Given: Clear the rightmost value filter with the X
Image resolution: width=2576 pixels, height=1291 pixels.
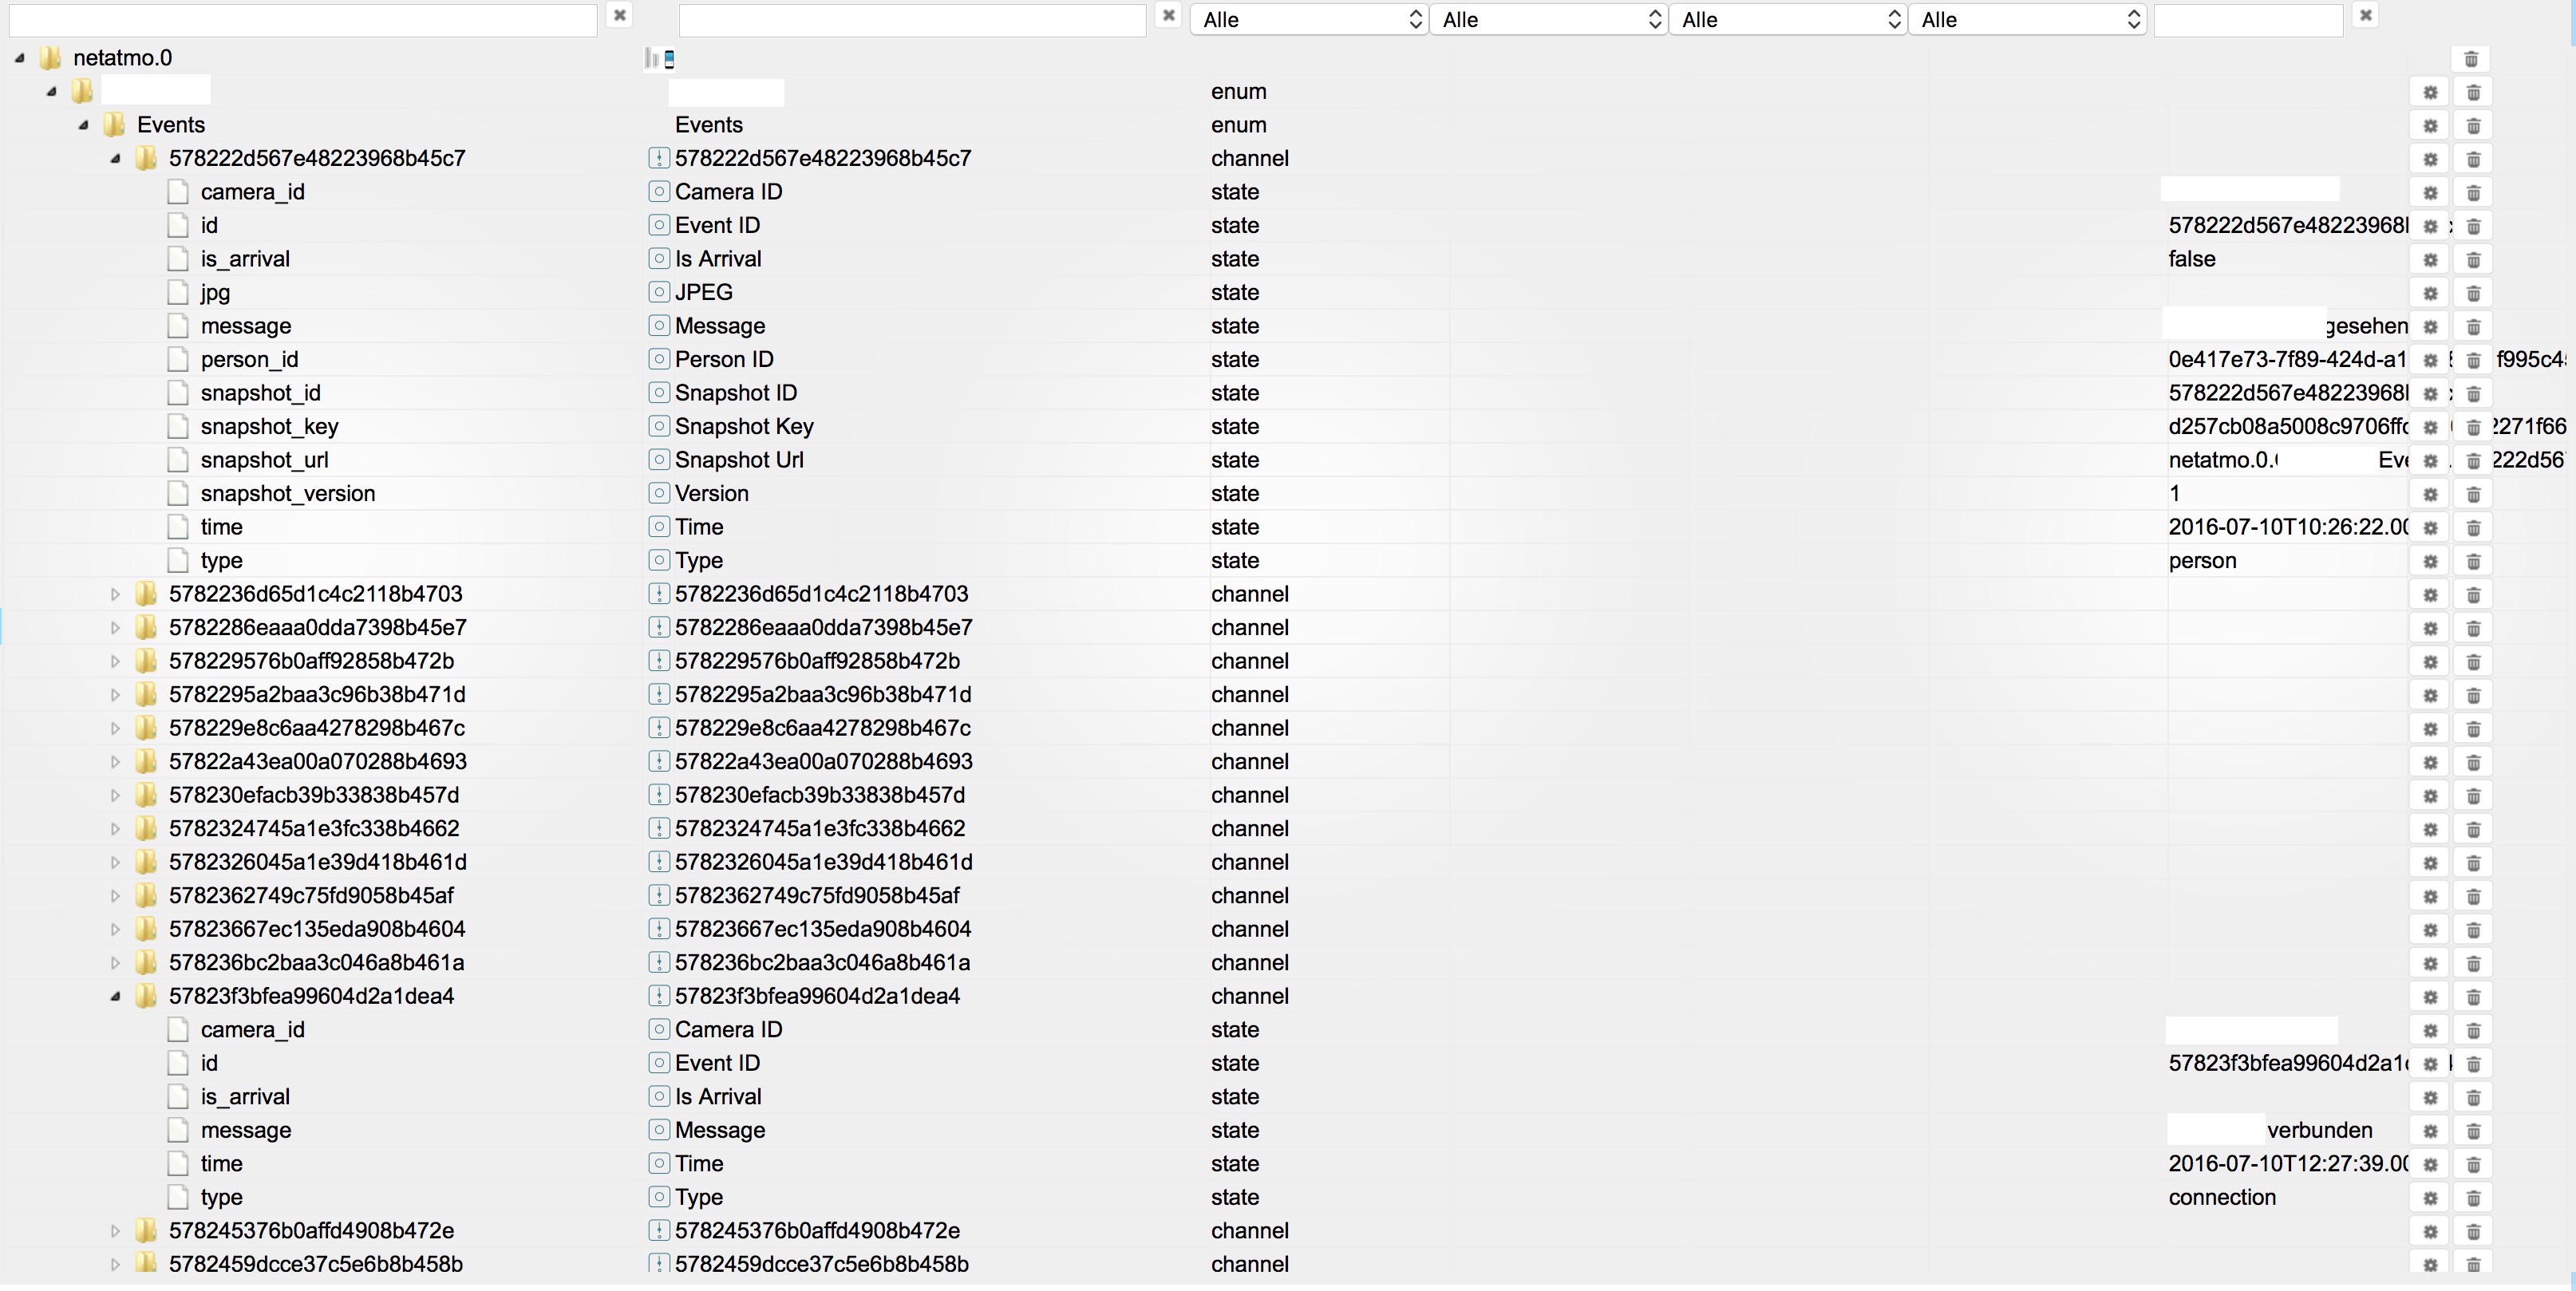Looking at the screenshot, I should pos(2365,15).
